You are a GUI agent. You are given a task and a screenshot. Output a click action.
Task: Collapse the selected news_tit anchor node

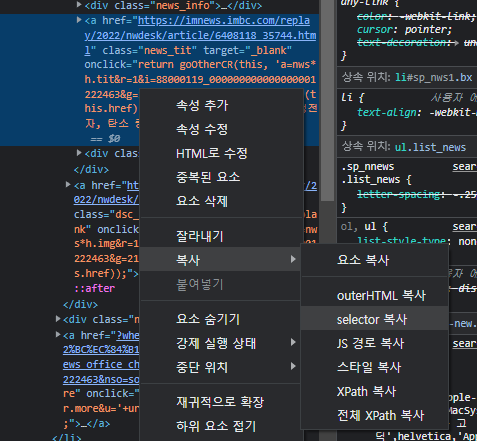coord(79,20)
